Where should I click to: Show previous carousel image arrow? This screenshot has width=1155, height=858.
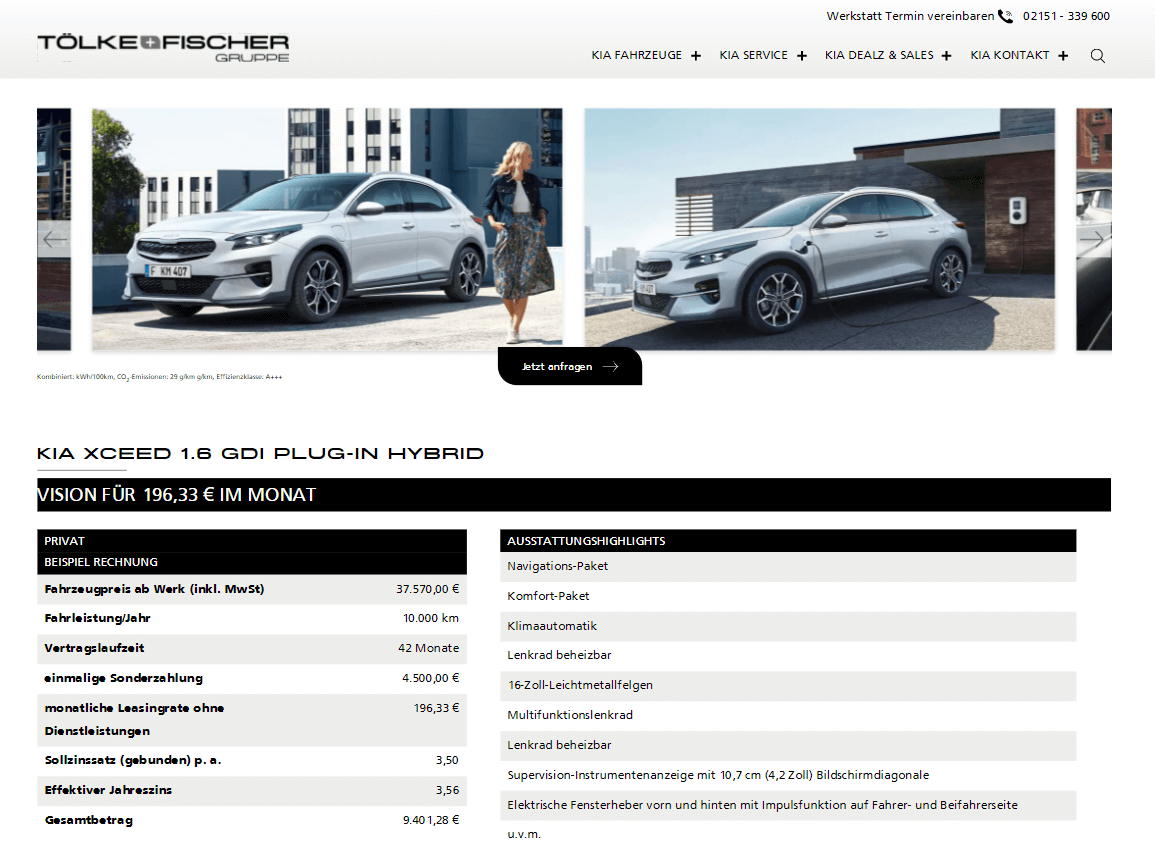coord(54,239)
